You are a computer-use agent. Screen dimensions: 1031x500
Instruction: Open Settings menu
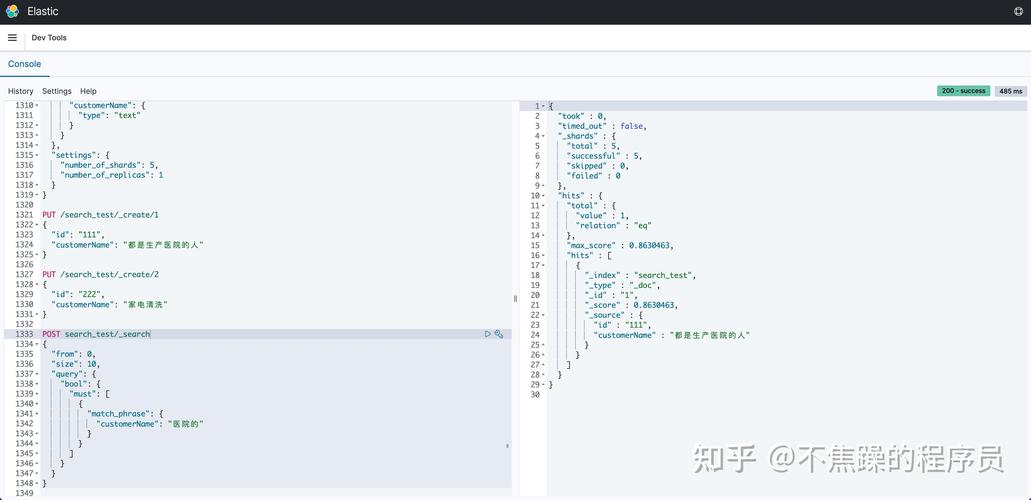tap(57, 91)
